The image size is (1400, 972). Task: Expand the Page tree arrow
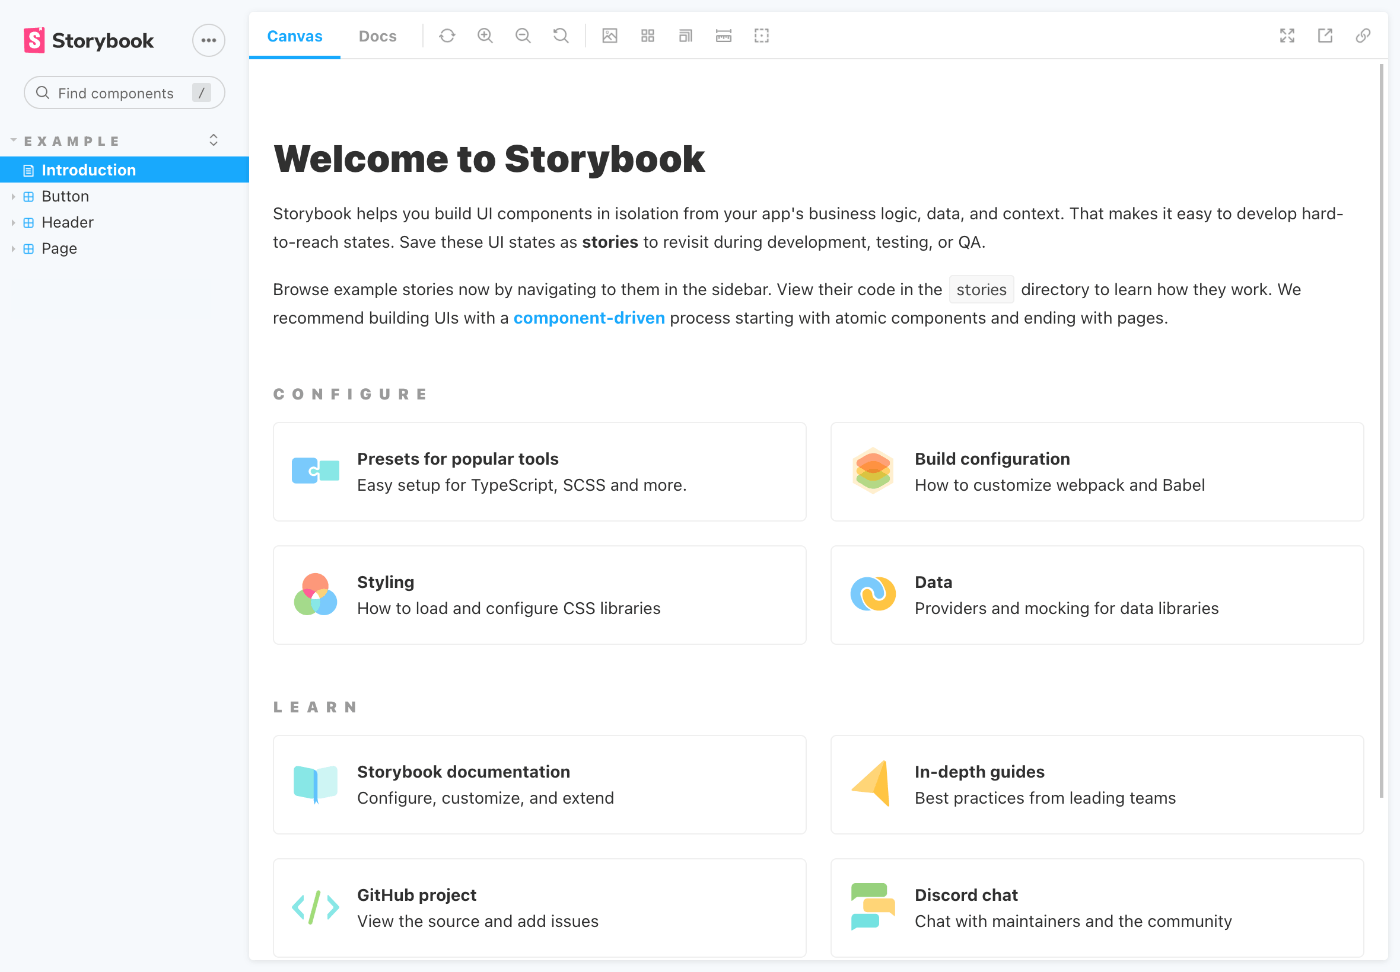click(13, 249)
